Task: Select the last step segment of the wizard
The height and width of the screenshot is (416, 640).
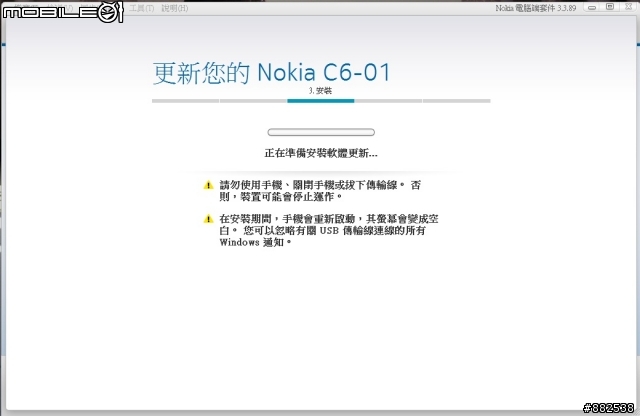Action: pyautogui.click(x=457, y=101)
